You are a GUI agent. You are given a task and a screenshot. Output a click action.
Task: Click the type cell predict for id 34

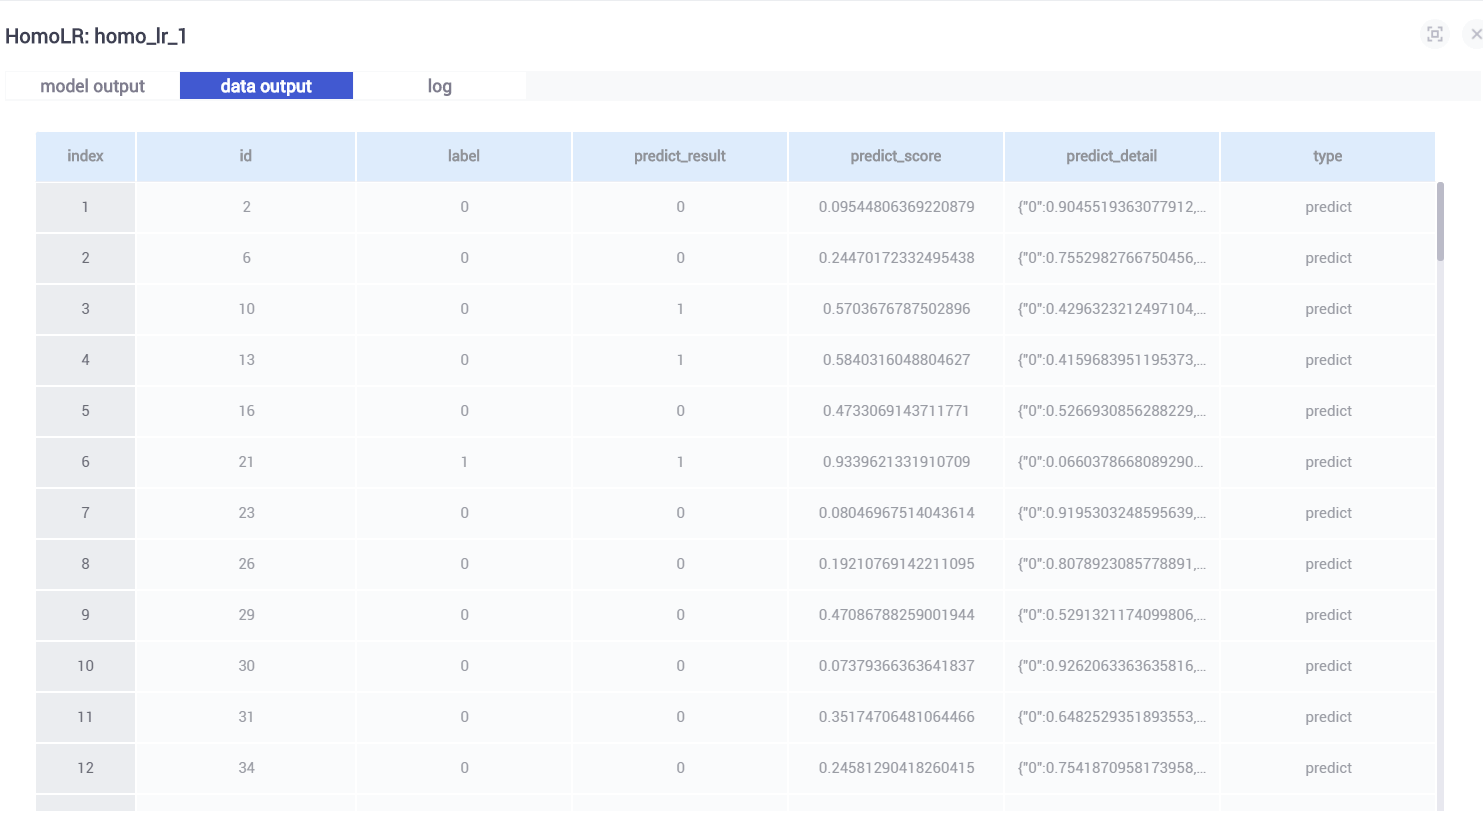1328,768
